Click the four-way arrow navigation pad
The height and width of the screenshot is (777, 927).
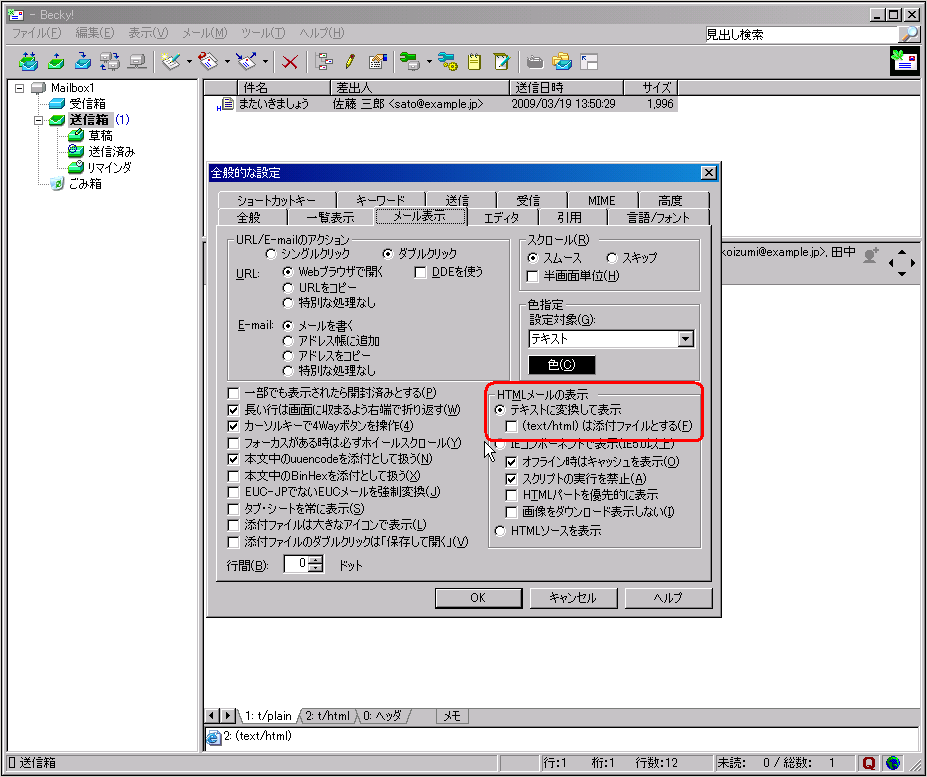(x=902, y=262)
